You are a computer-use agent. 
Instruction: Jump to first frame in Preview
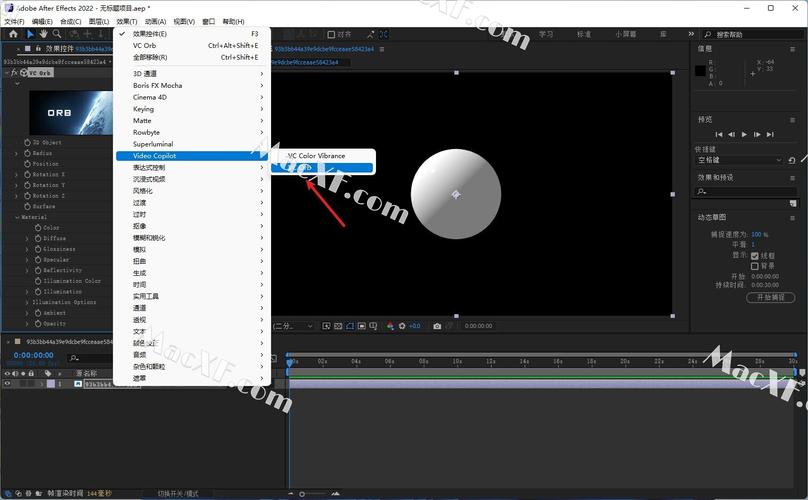point(719,135)
